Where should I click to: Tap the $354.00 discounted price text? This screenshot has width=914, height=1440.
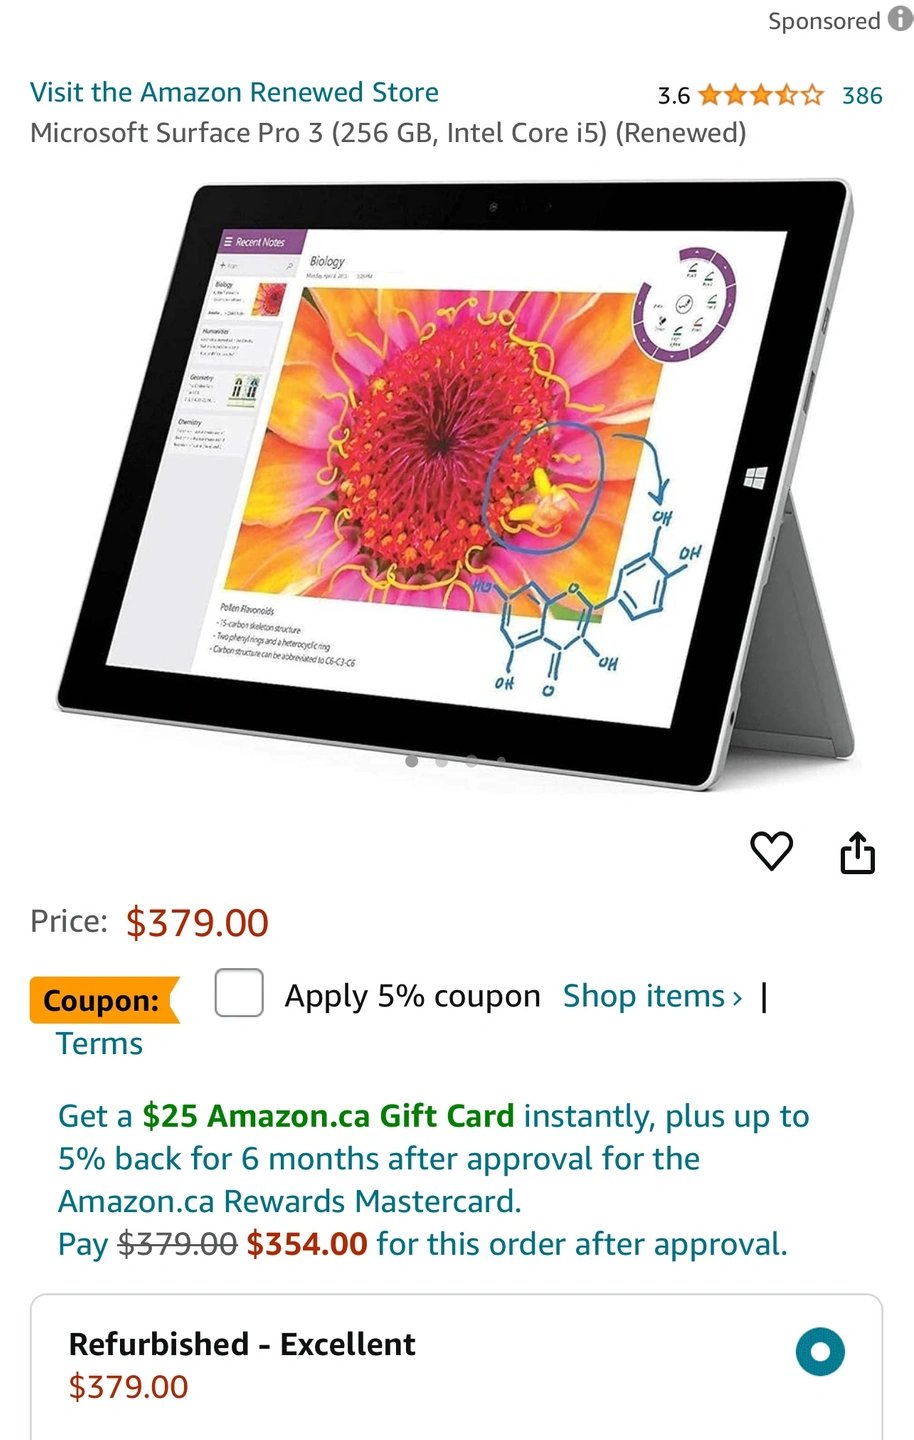coord(307,1244)
